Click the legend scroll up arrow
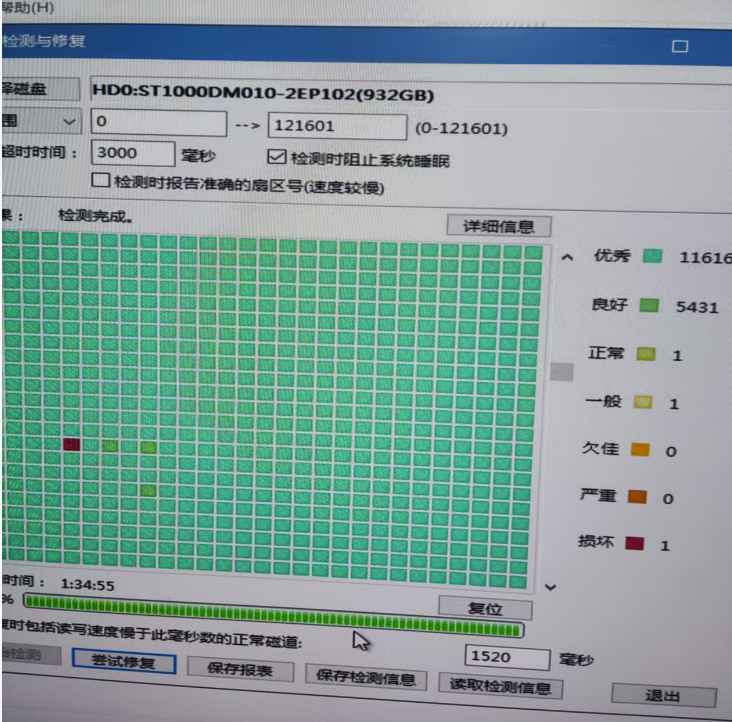 tap(567, 257)
